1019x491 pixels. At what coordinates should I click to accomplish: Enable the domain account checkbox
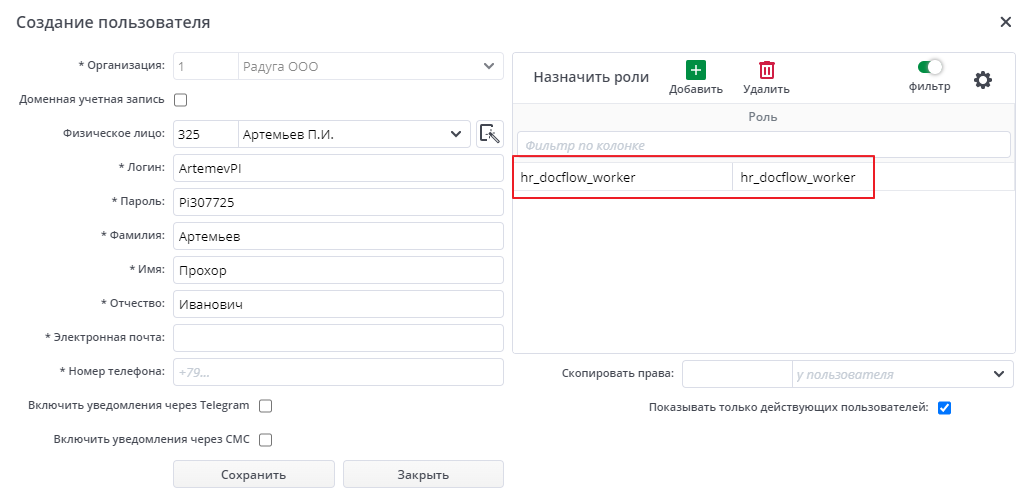(181, 100)
